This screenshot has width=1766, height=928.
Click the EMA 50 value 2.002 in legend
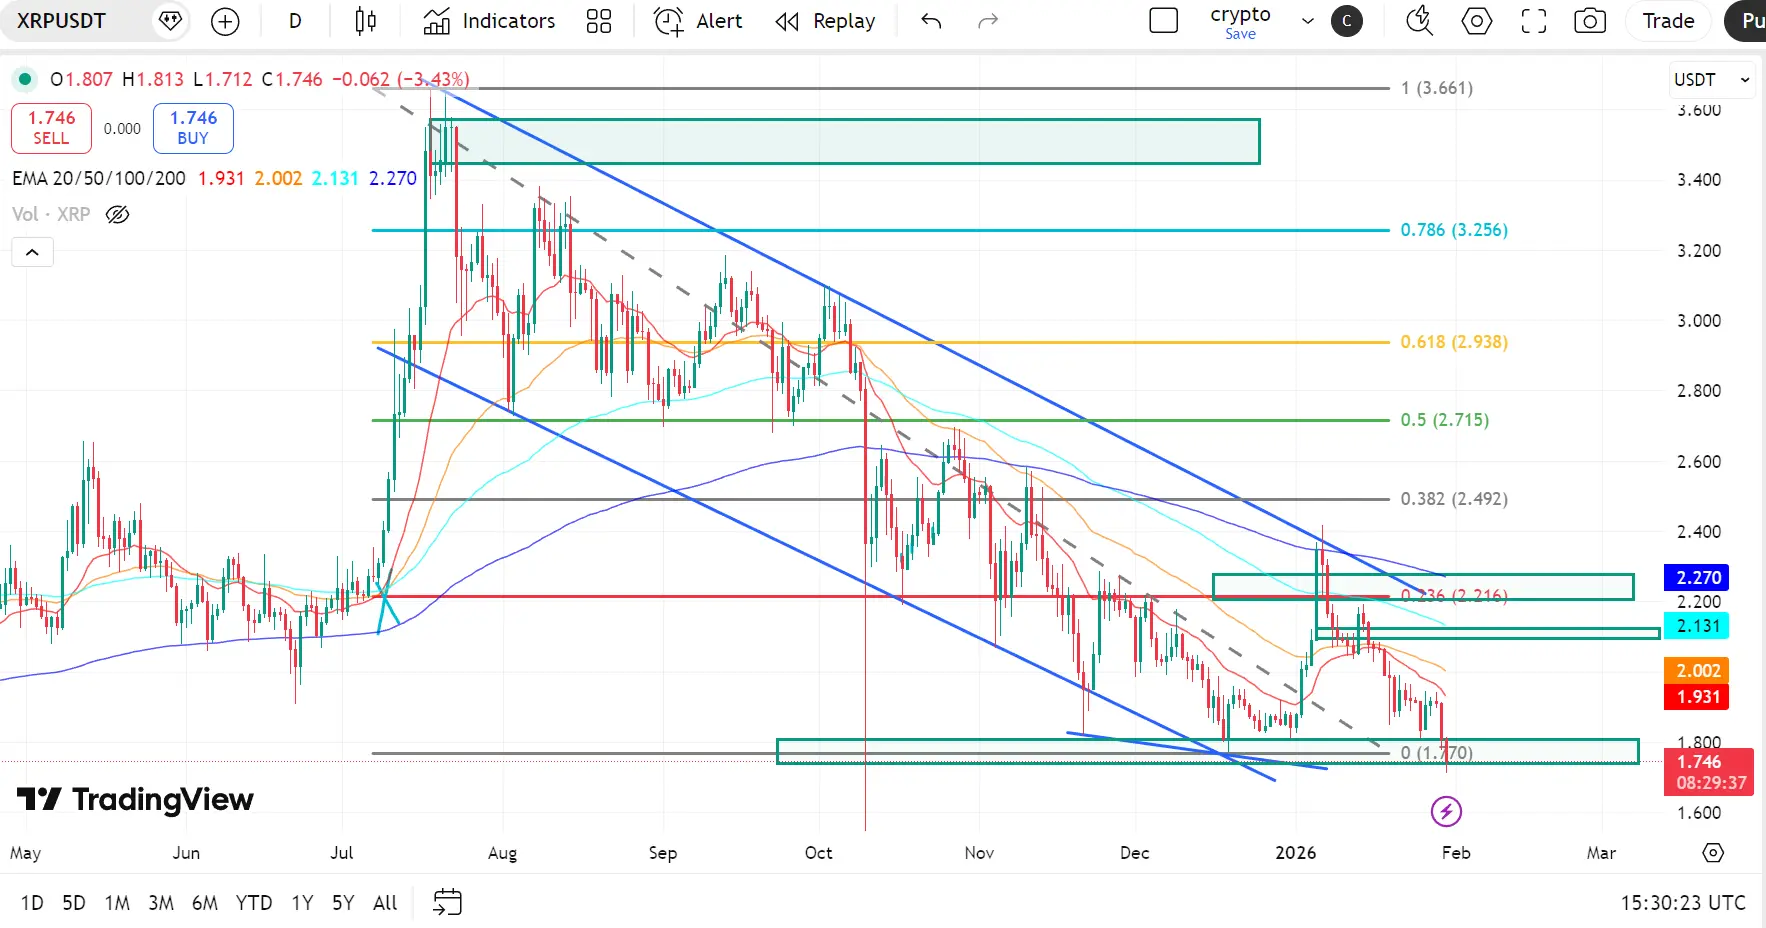point(278,178)
